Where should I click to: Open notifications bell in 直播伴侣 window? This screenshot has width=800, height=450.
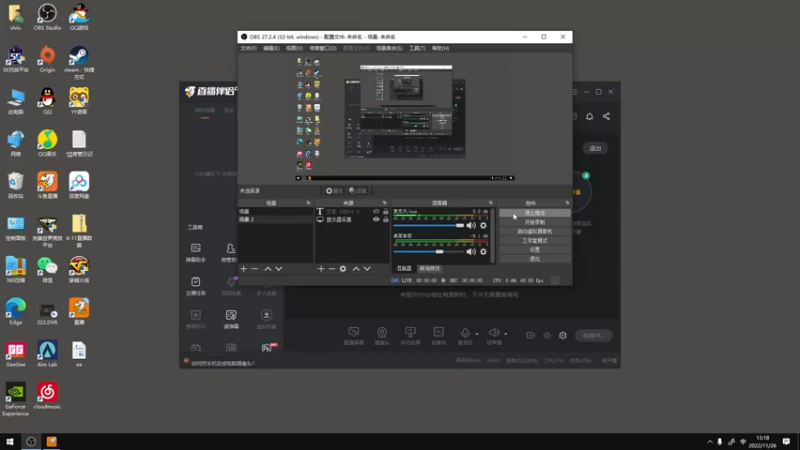click(x=589, y=116)
